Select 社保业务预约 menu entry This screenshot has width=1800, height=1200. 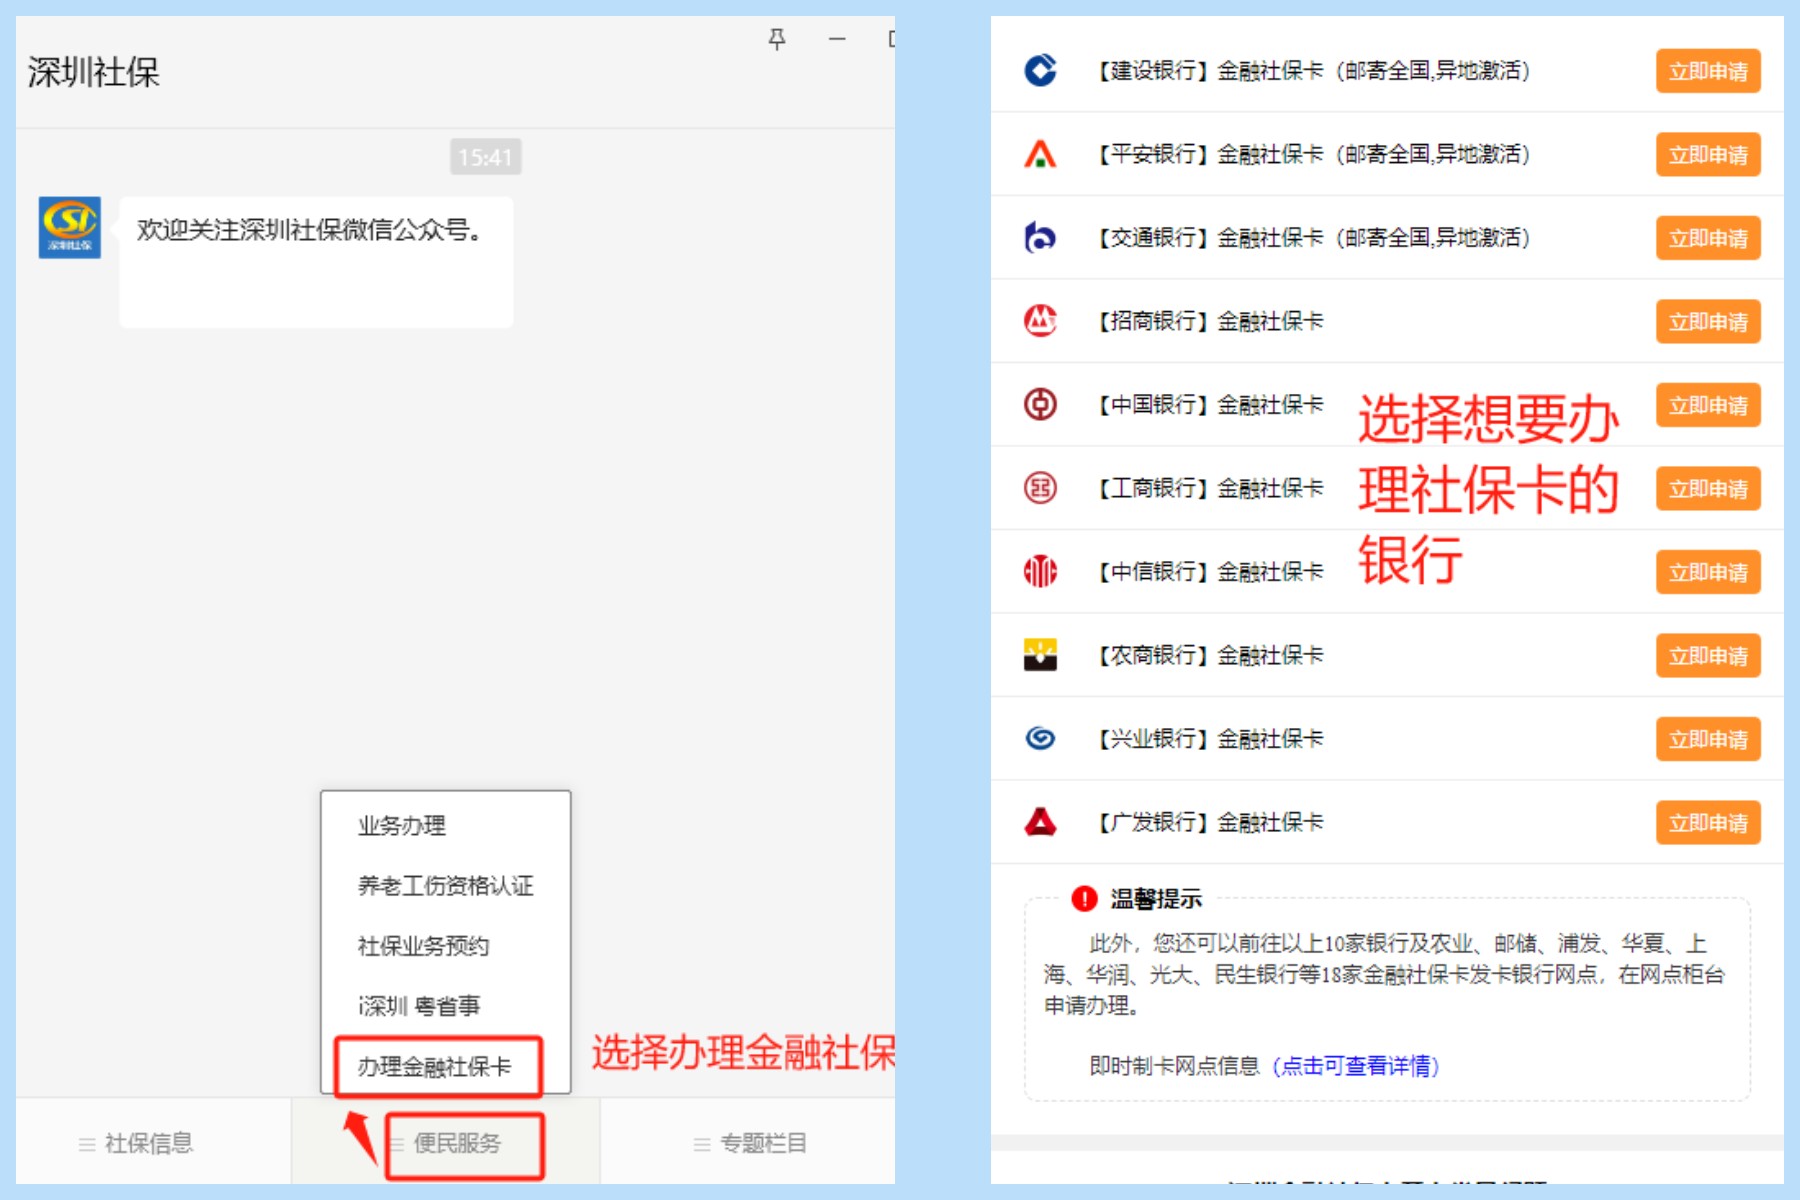[424, 946]
